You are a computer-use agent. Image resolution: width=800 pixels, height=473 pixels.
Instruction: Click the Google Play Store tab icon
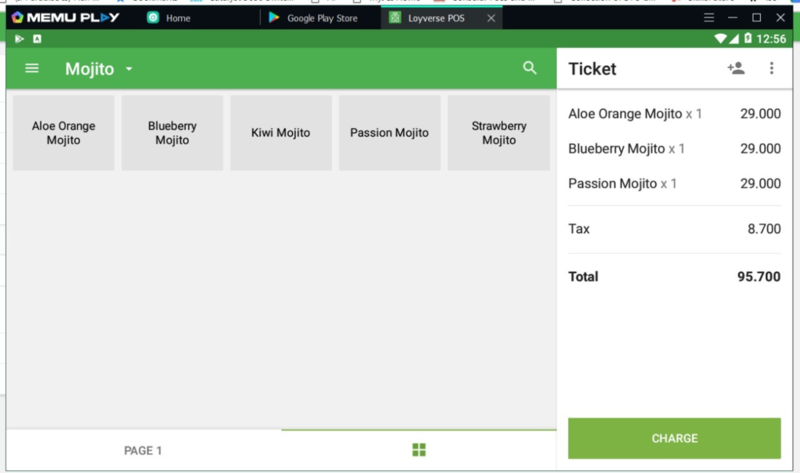pos(273,18)
